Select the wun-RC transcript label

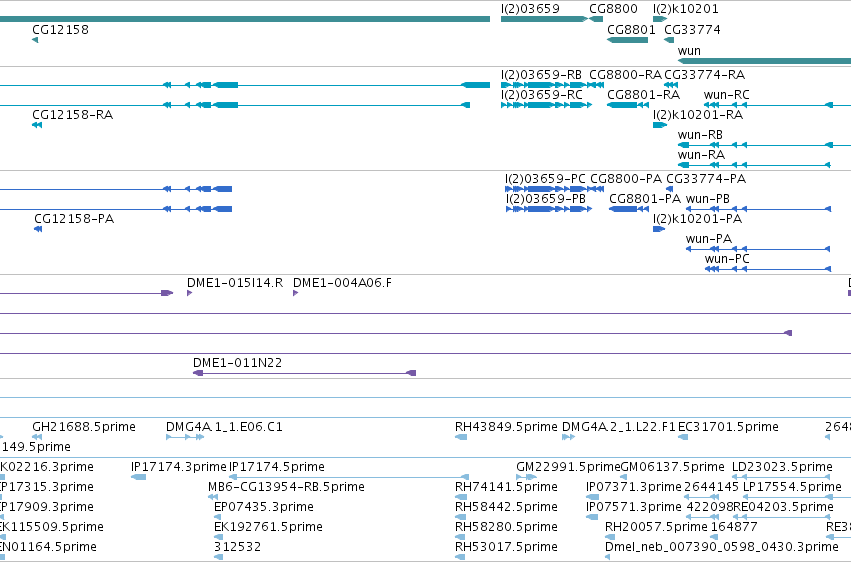pos(727,94)
